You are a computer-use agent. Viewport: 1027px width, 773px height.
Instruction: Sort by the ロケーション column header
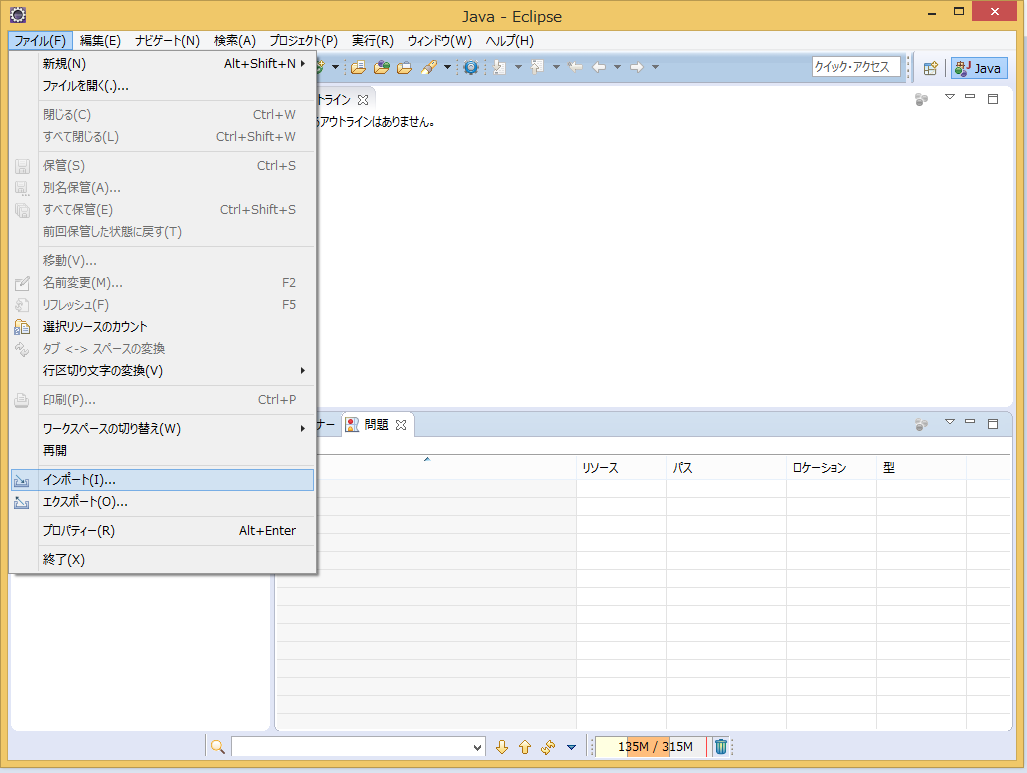click(x=831, y=468)
